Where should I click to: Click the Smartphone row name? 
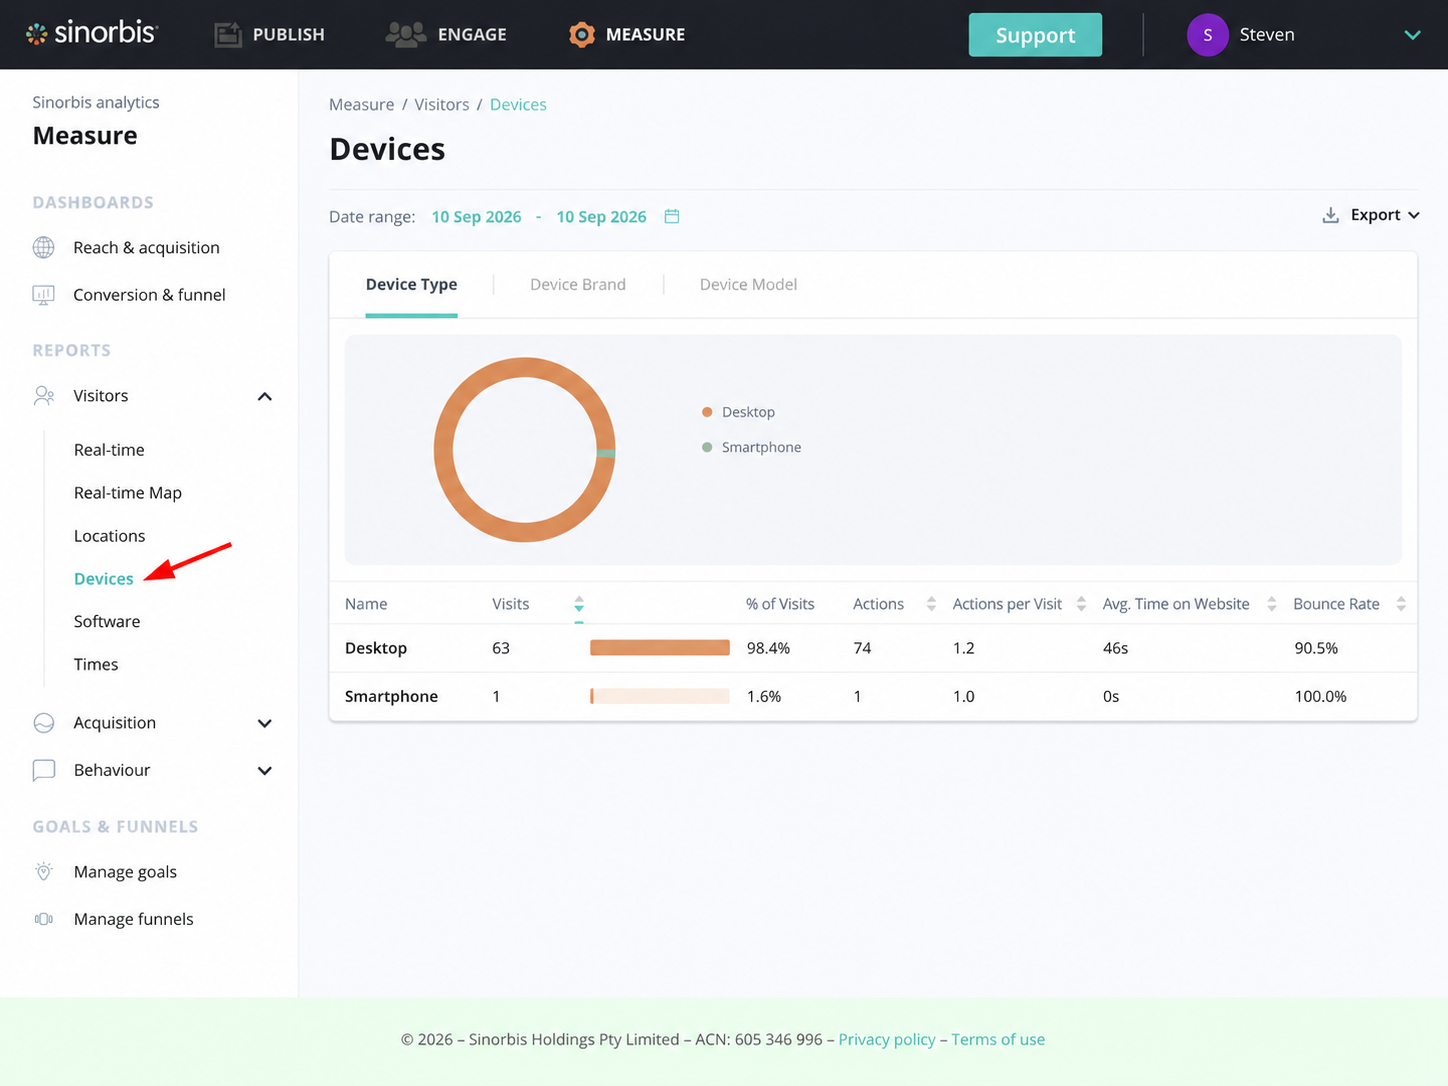pyautogui.click(x=391, y=696)
